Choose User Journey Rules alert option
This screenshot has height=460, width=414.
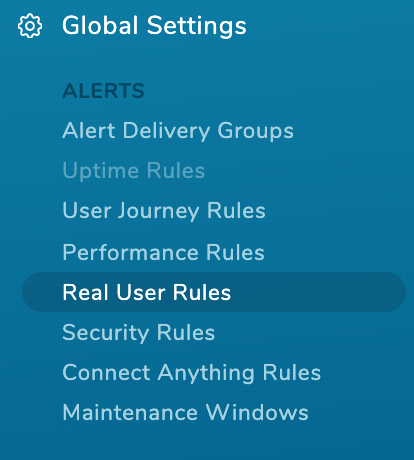(x=164, y=211)
